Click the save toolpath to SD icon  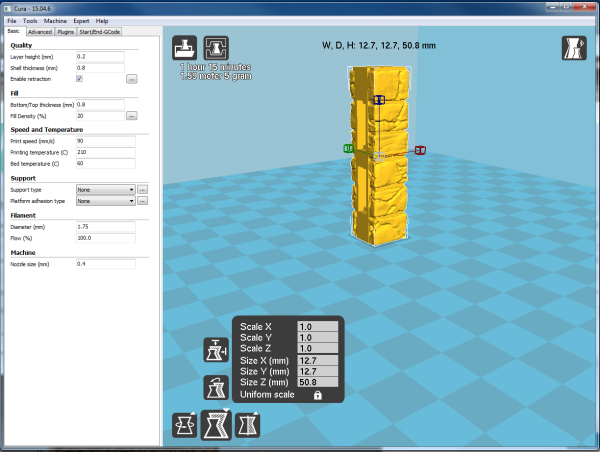pyautogui.click(x=214, y=48)
